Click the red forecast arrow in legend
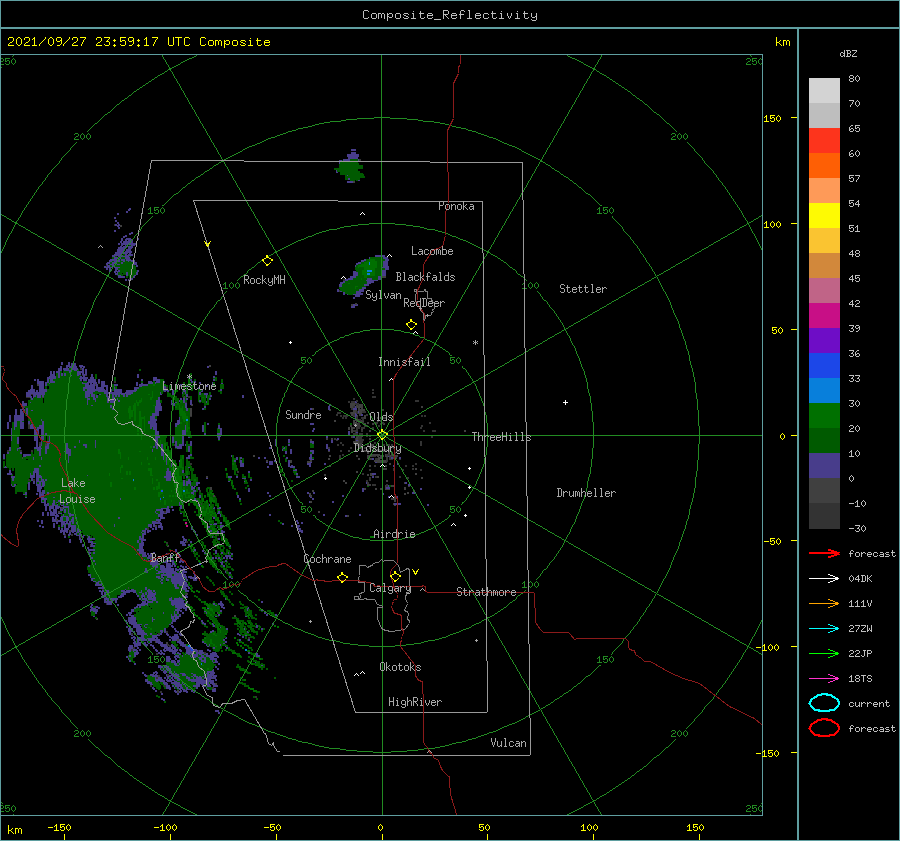The image size is (900, 841). pos(824,553)
